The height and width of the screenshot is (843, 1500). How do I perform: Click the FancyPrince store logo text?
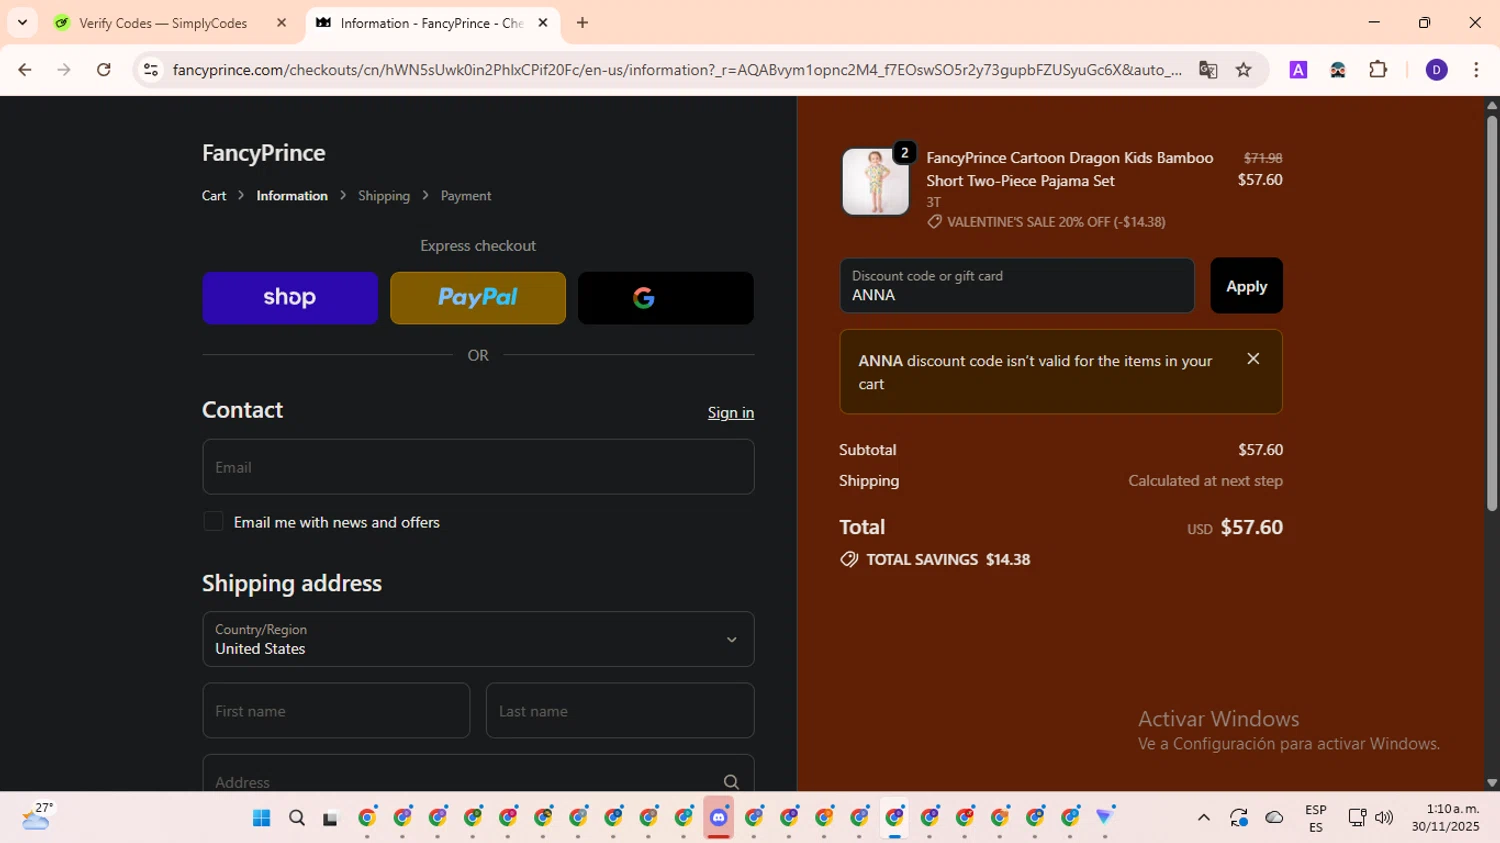click(x=264, y=153)
